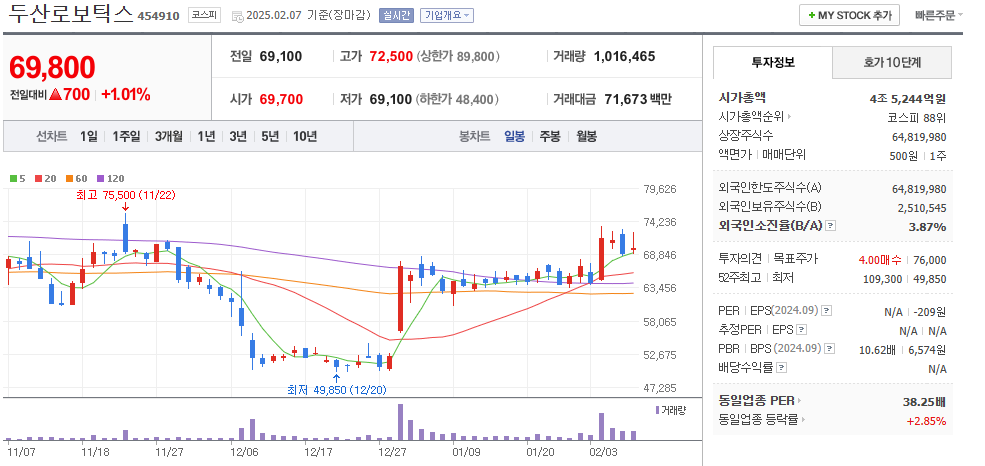
Task: Open help icon beside 추정PER EPS
Action: [801, 330]
